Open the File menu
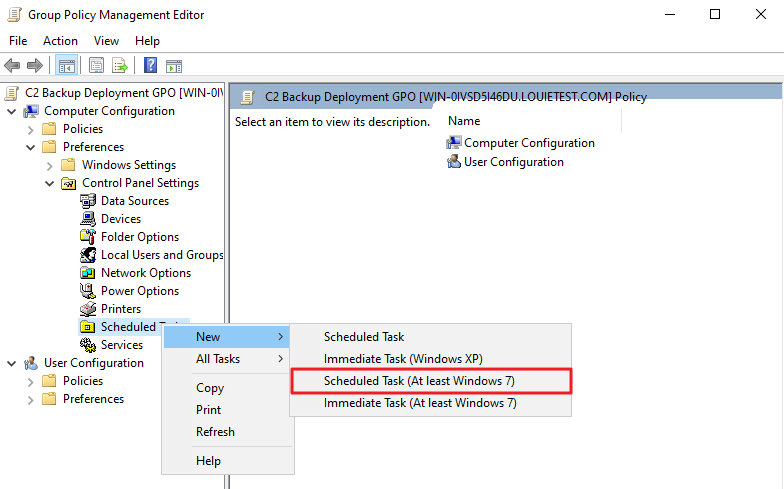Screen dimensions: 784x489 click(x=18, y=41)
